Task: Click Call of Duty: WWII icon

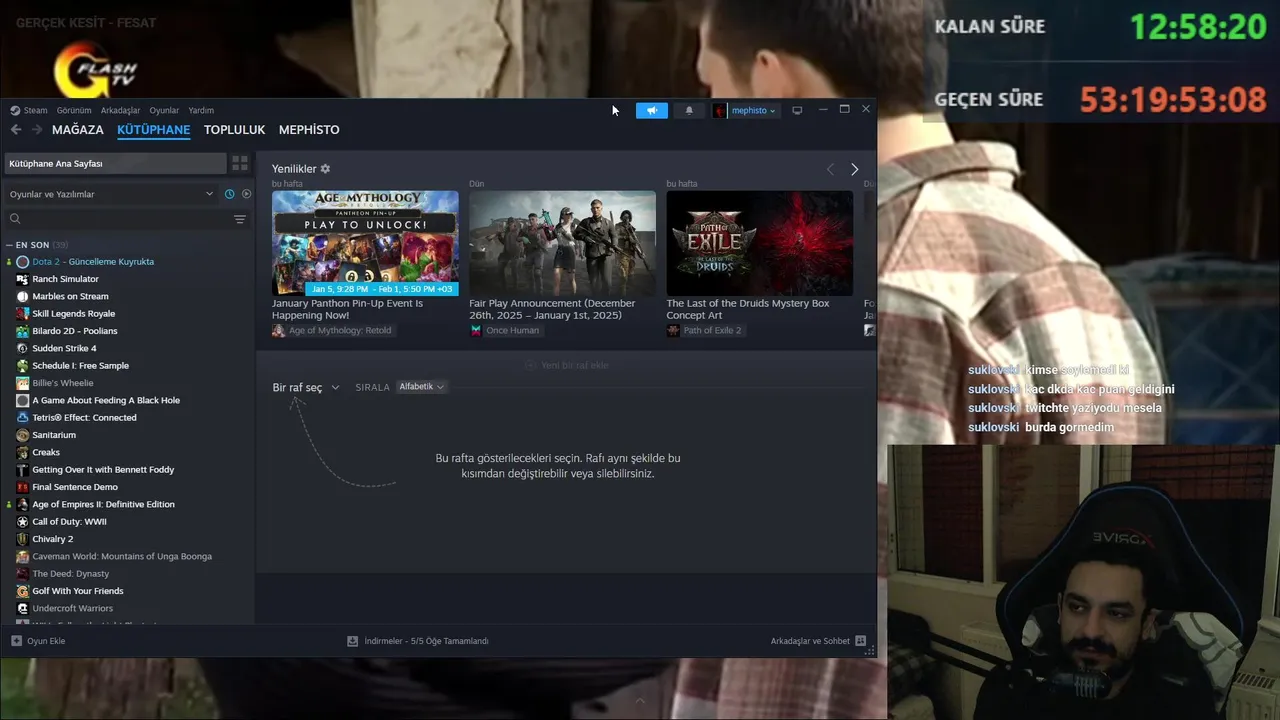Action: [x=23, y=522]
